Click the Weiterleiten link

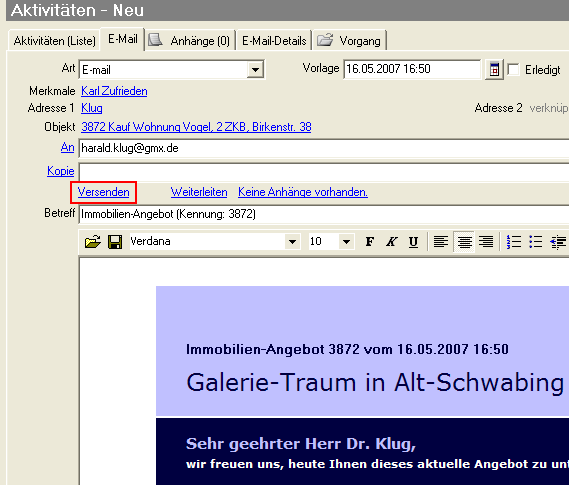199,192
